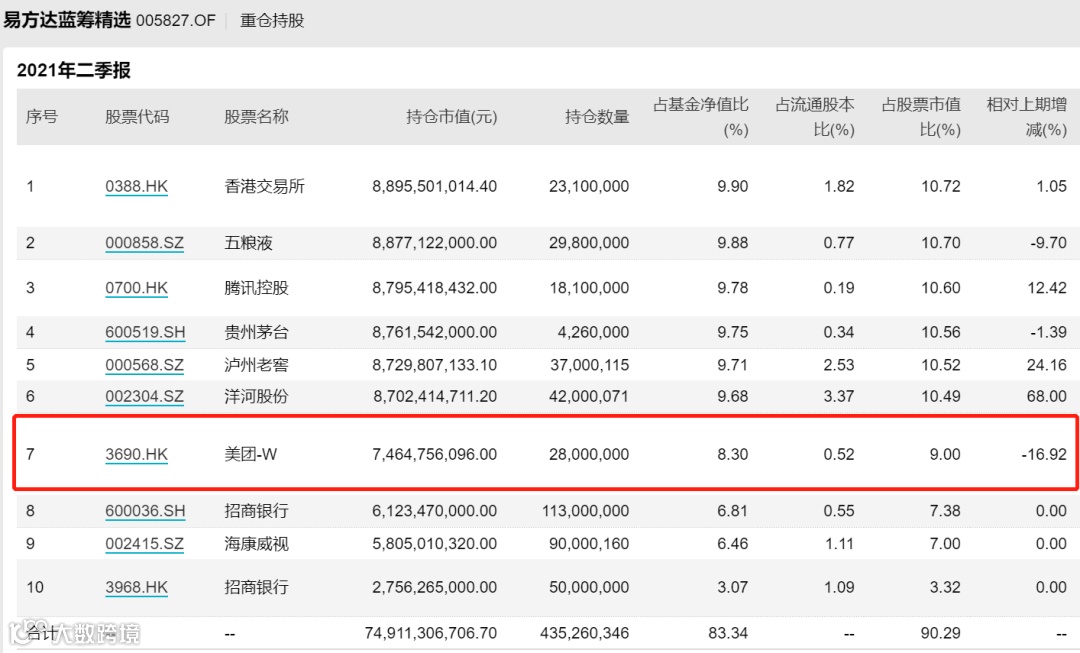Click stock name 美团-W
This screenshot has height=653, width=1080.
(x=251, y=454)
